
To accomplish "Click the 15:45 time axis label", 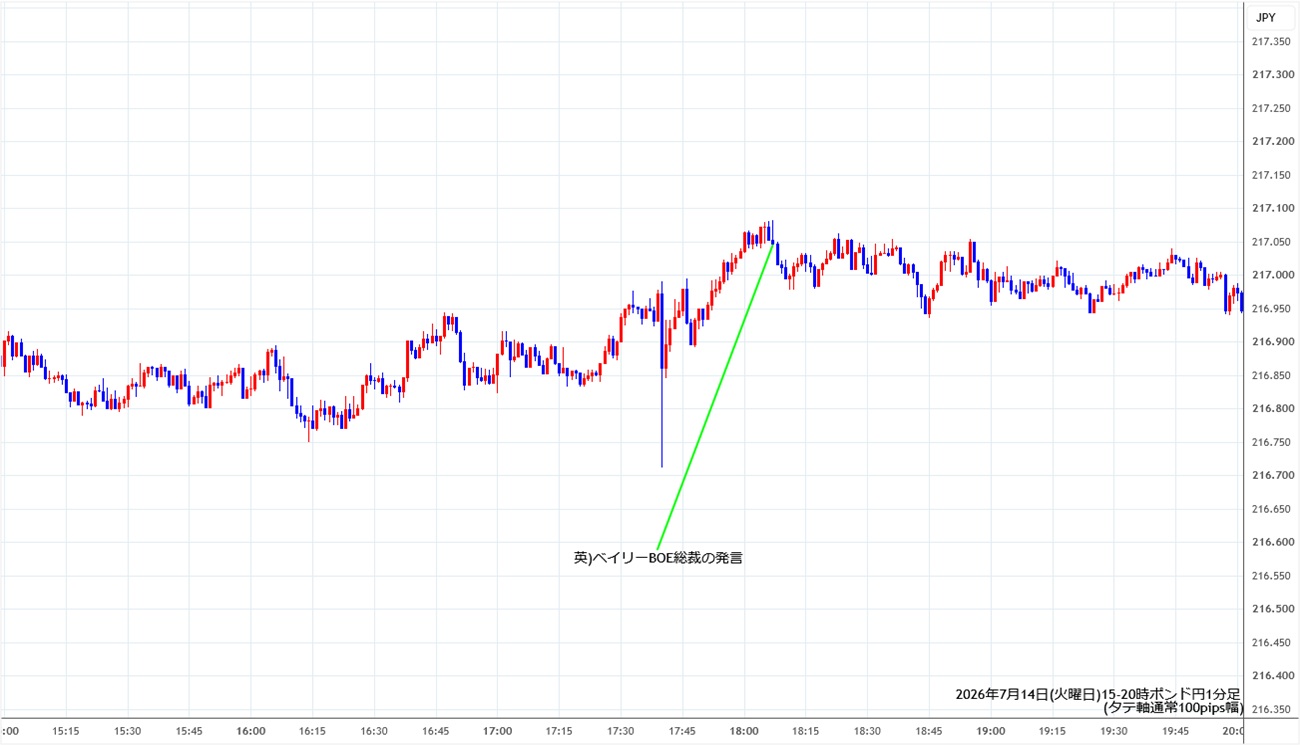I will [x=189, y=731].
